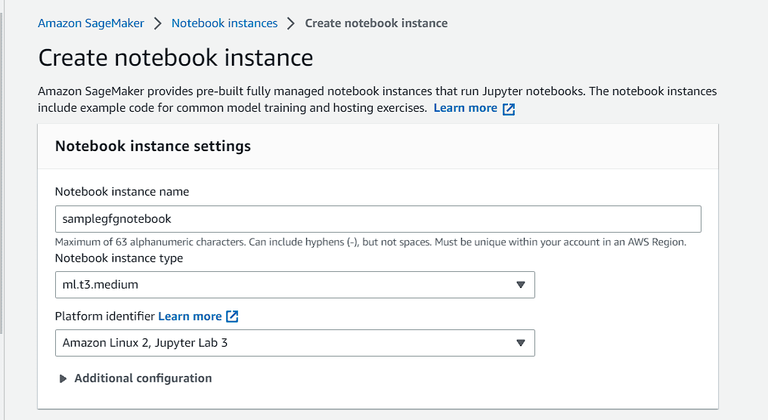Click the Notebook instance type label
The width and height of the screenshot is (768, 420).
tap(118, 258)
